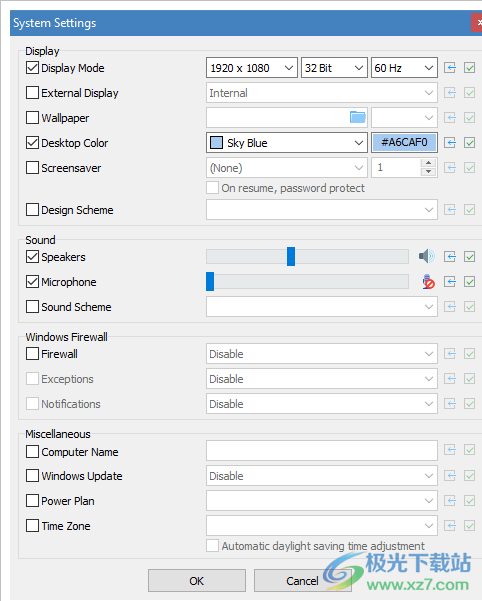The height and width of the screenshot is (601, 482).
Task: Enable the Wallpaper checkbox
Action: coord(32,118)
